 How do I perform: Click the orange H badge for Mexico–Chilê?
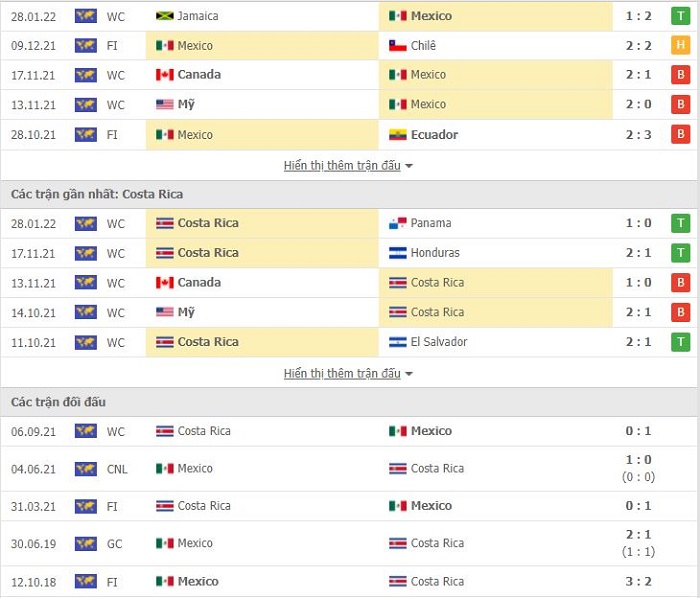click(680, 45)
